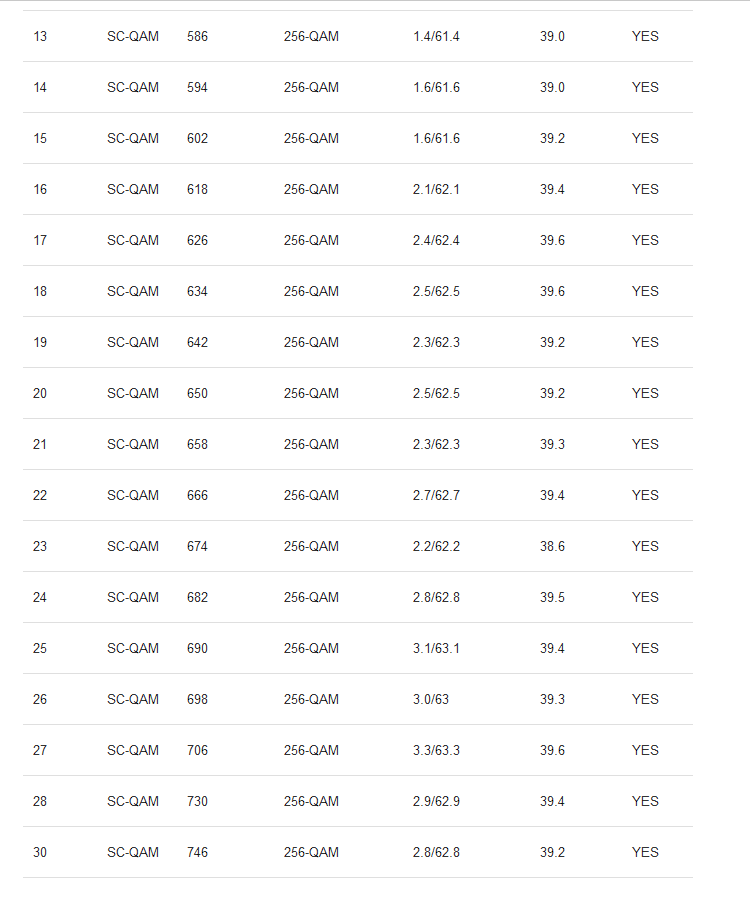
Task: Click SNR value 39.2 in channel 30 row
Action: pos(552,853)
